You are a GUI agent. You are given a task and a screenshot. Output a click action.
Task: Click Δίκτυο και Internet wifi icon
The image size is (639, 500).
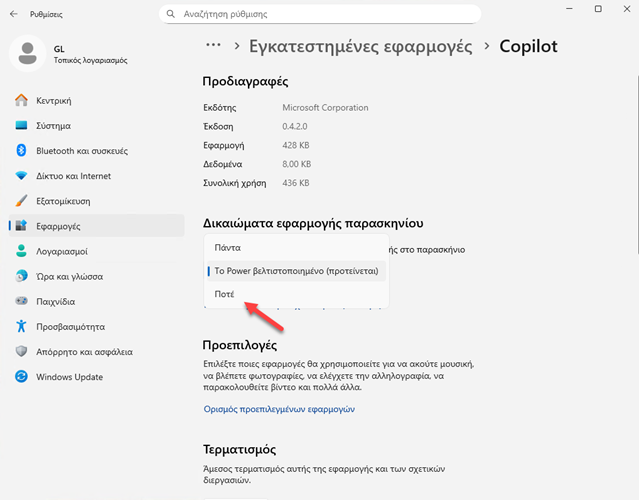(x=21, y=176)
